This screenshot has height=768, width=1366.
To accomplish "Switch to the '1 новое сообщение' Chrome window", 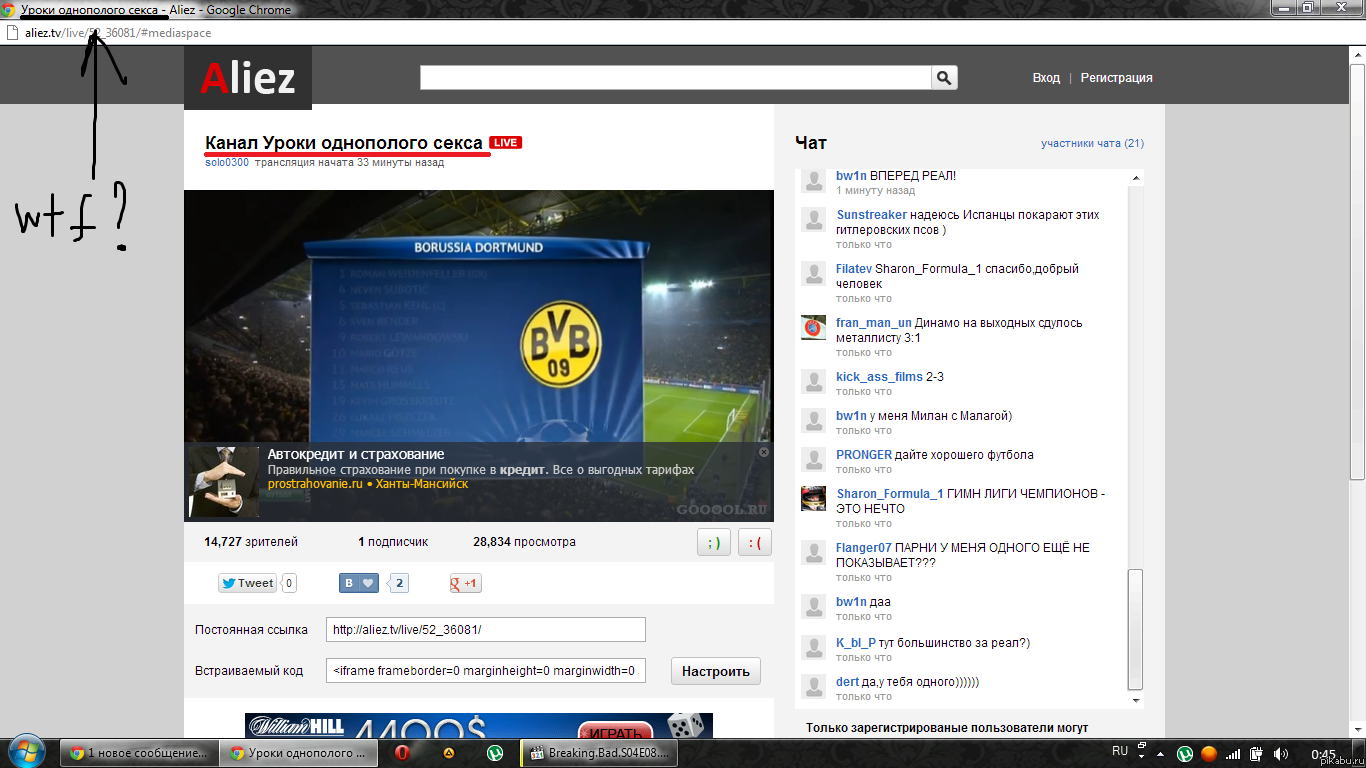I will tap(139, 753).
